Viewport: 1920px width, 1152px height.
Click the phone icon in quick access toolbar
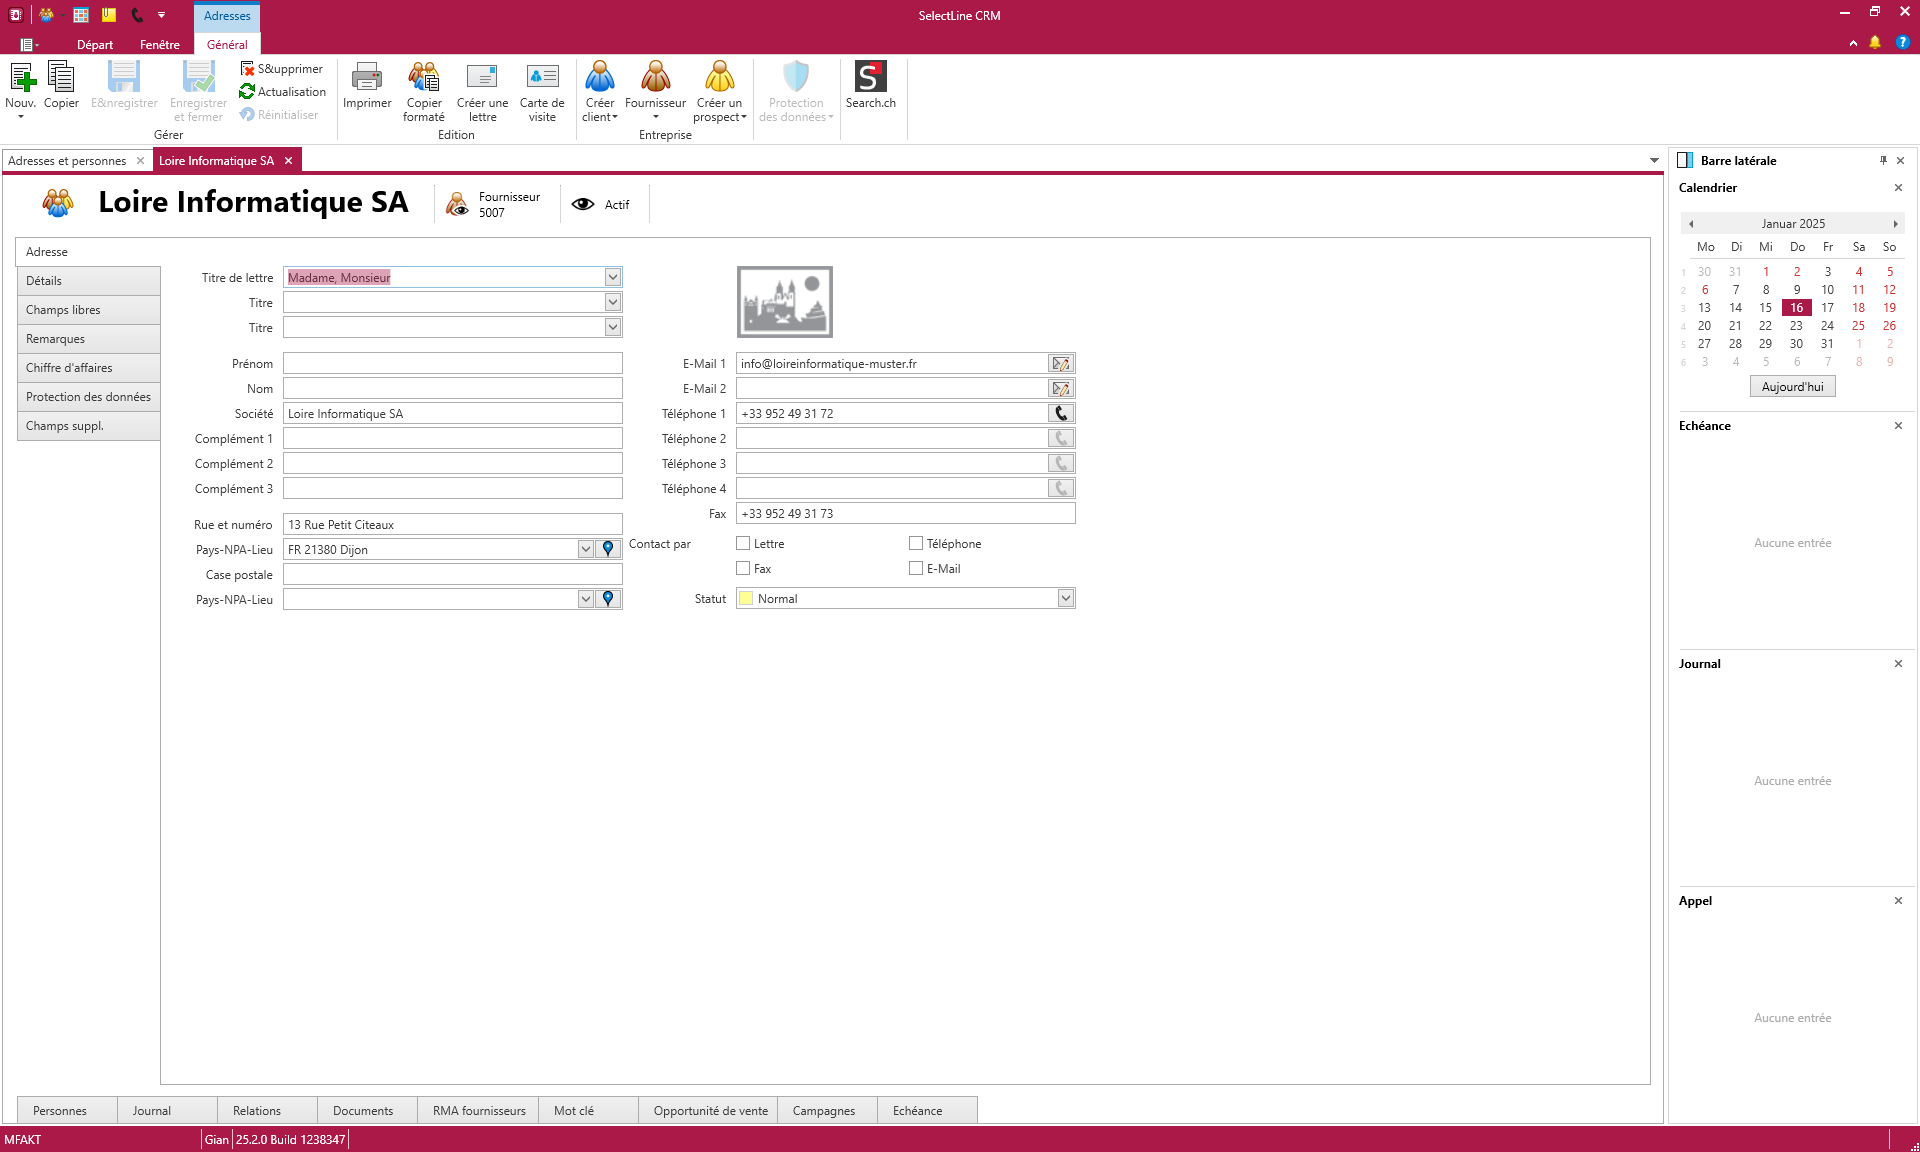137,15
